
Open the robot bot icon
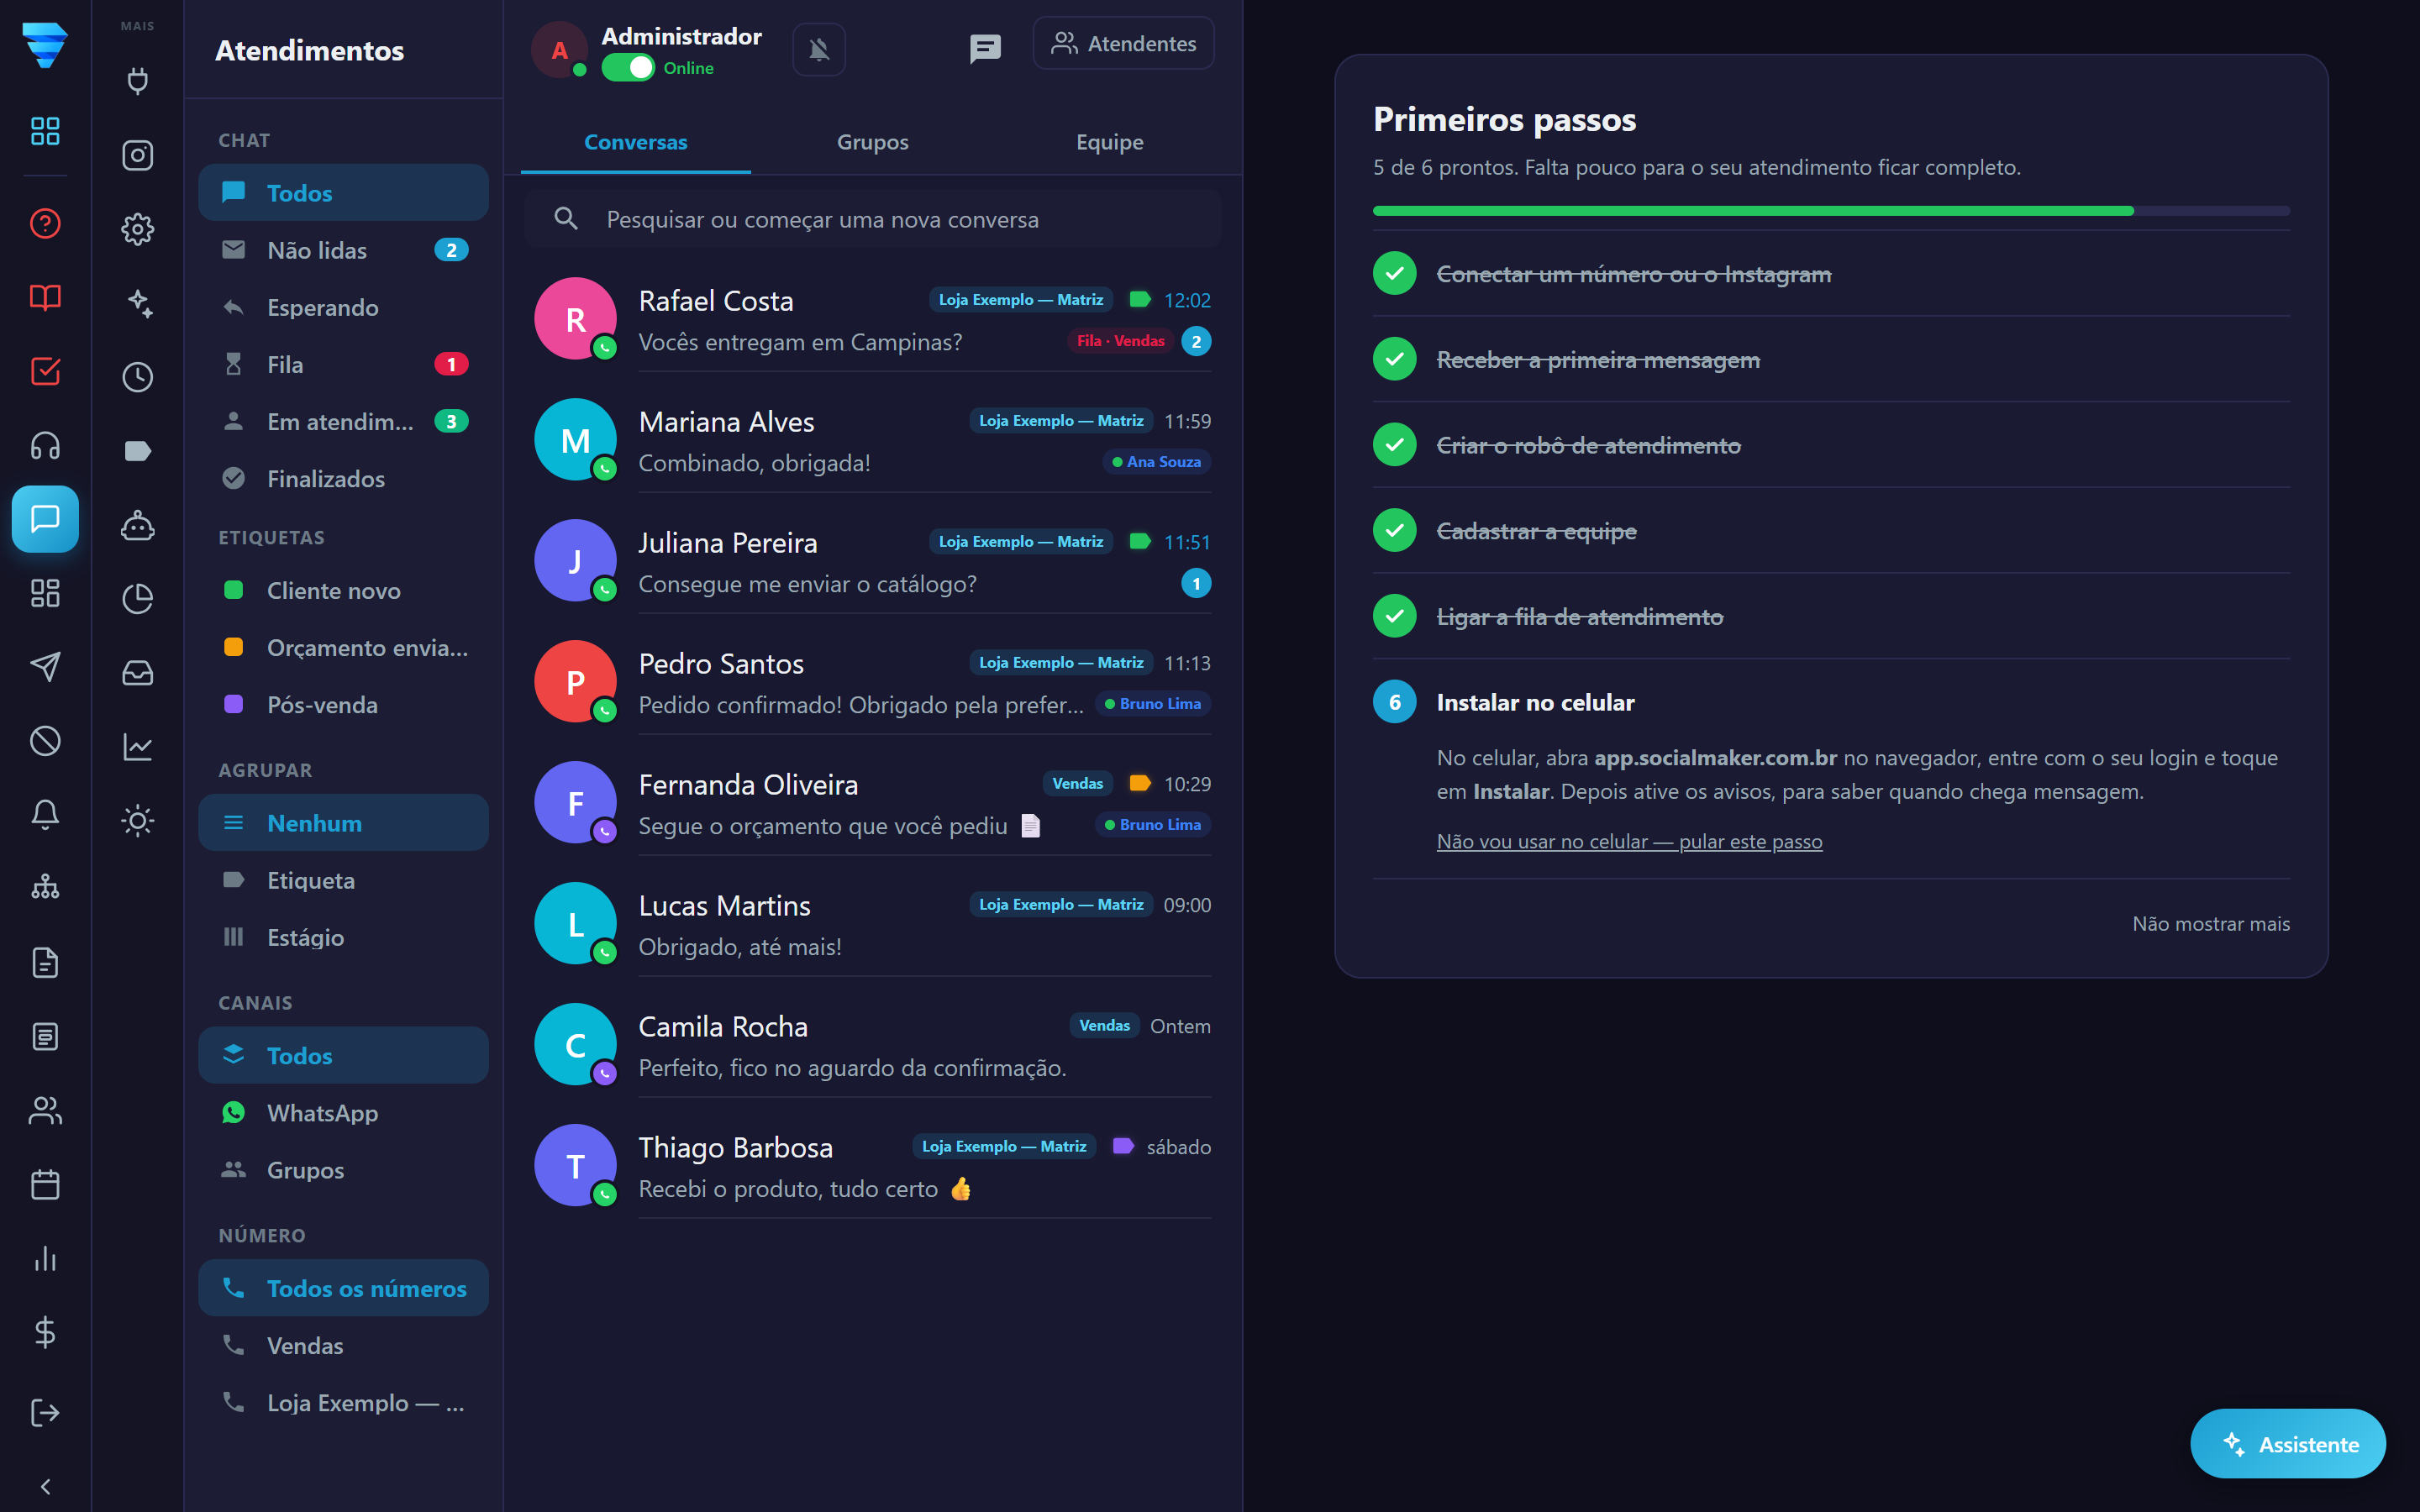137,525
